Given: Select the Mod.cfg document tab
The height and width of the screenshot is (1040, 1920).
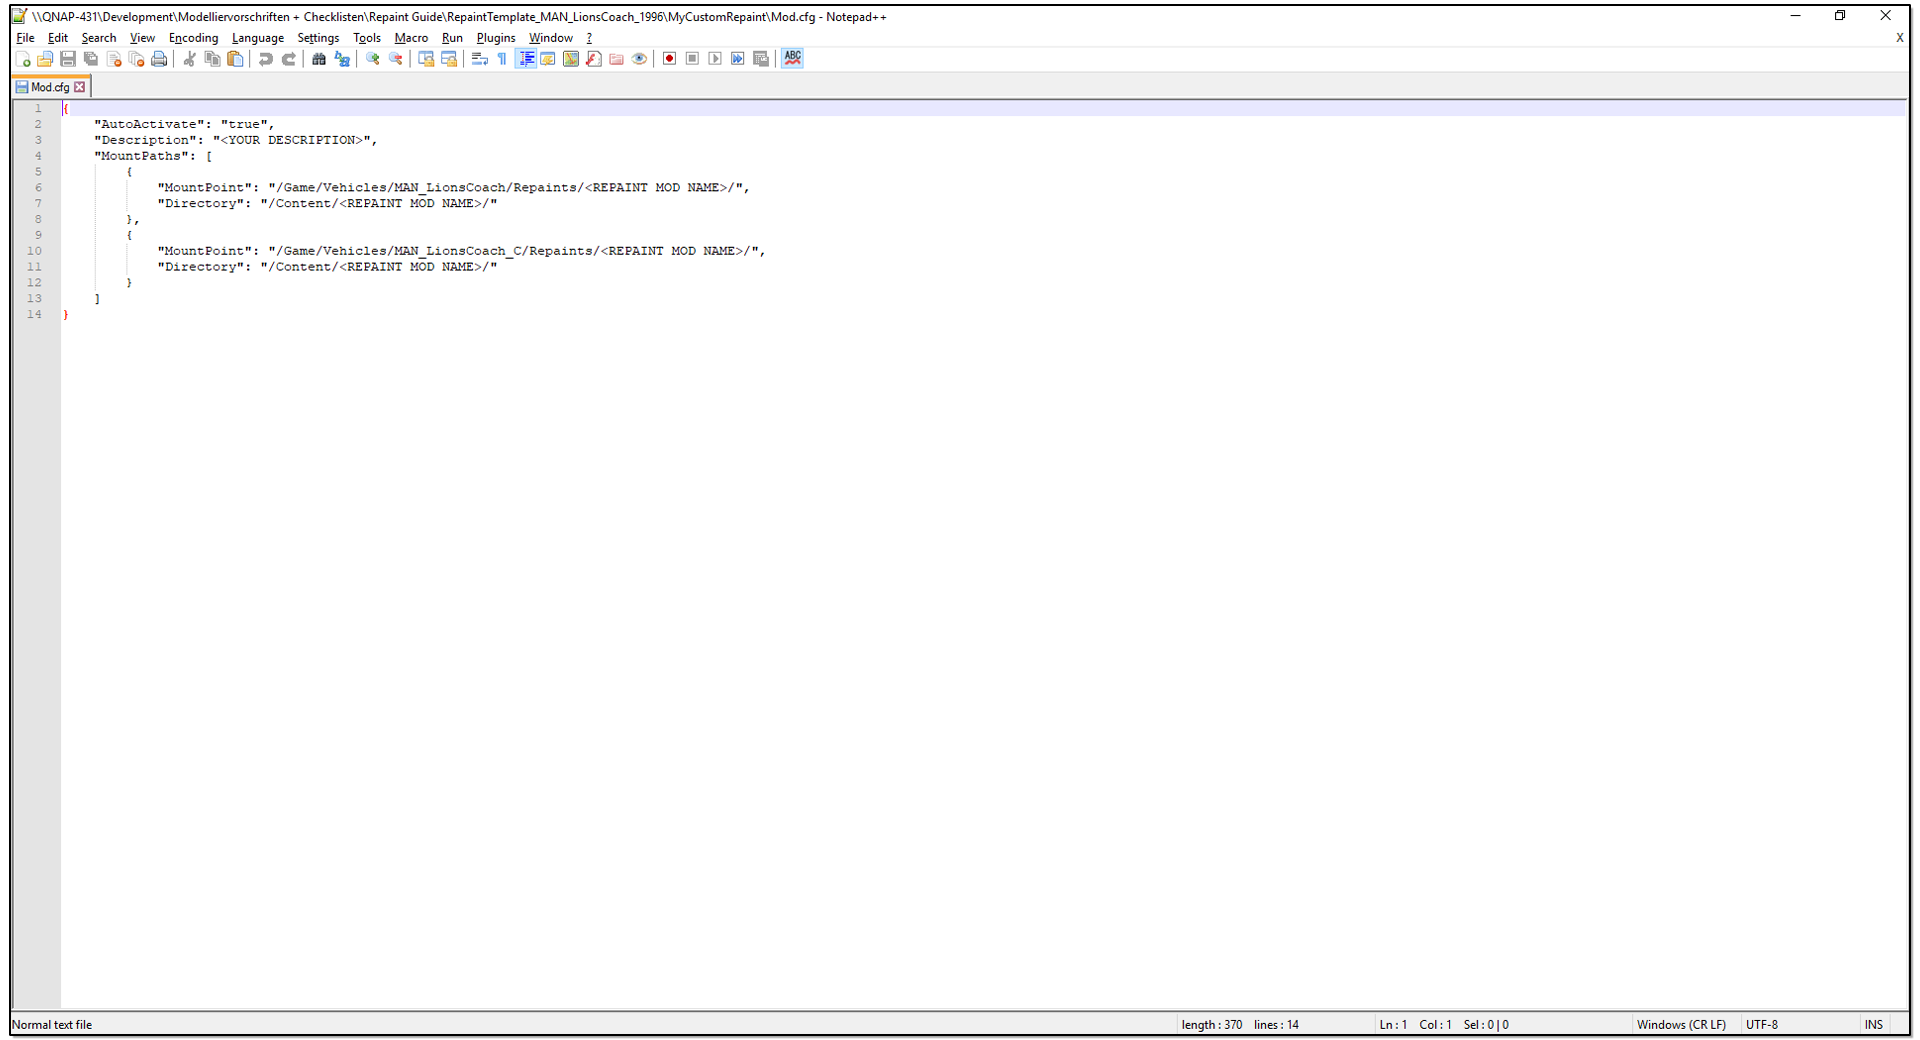Looking at the screenshot, I should click(x=50, y=87).
